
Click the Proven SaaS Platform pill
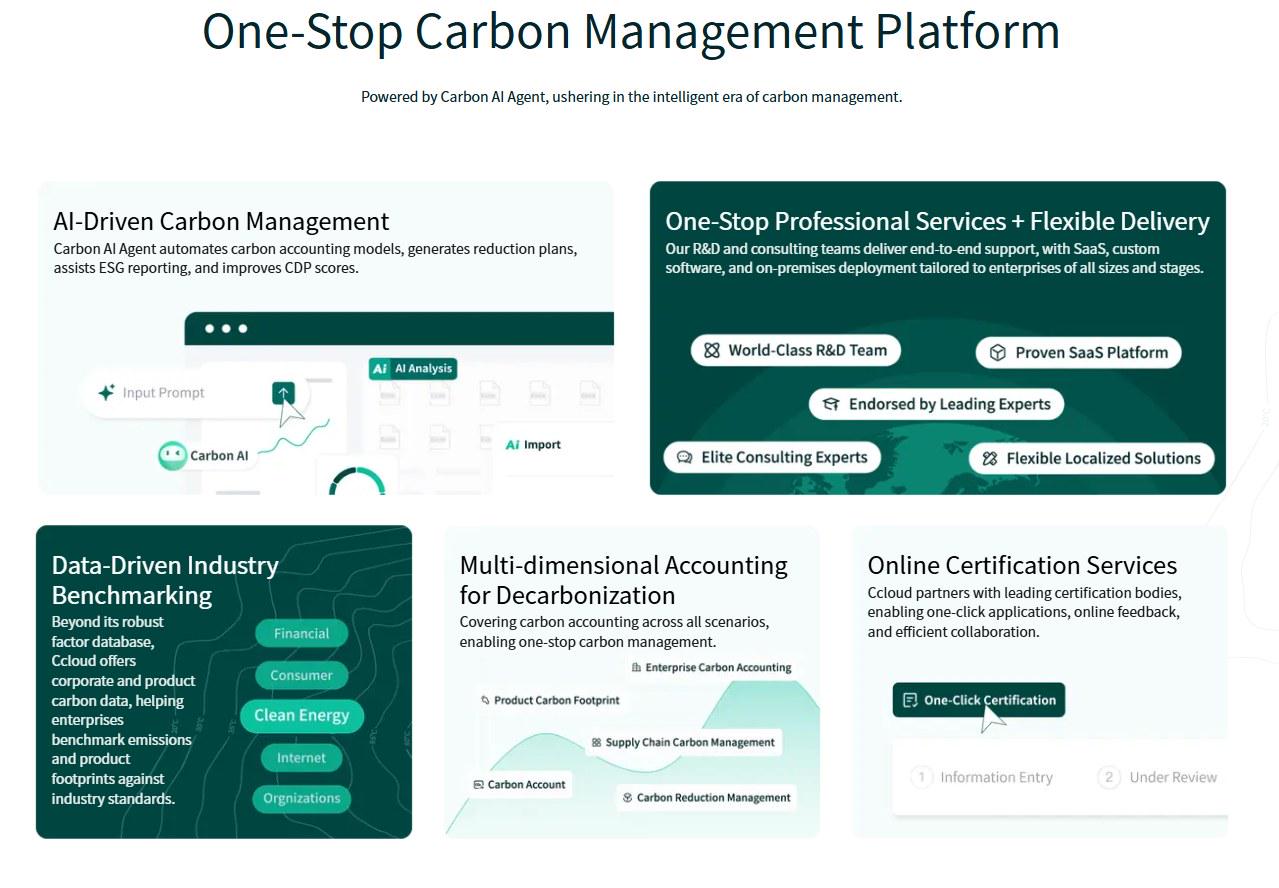[1079, 352]
